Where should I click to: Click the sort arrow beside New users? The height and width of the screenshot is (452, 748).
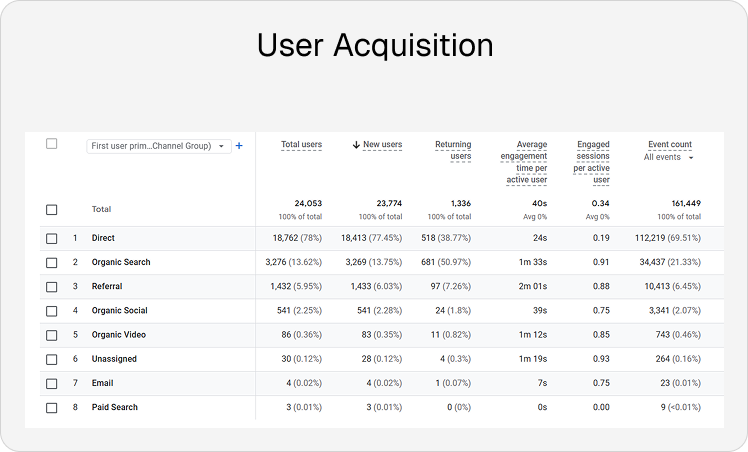[356, 145]
